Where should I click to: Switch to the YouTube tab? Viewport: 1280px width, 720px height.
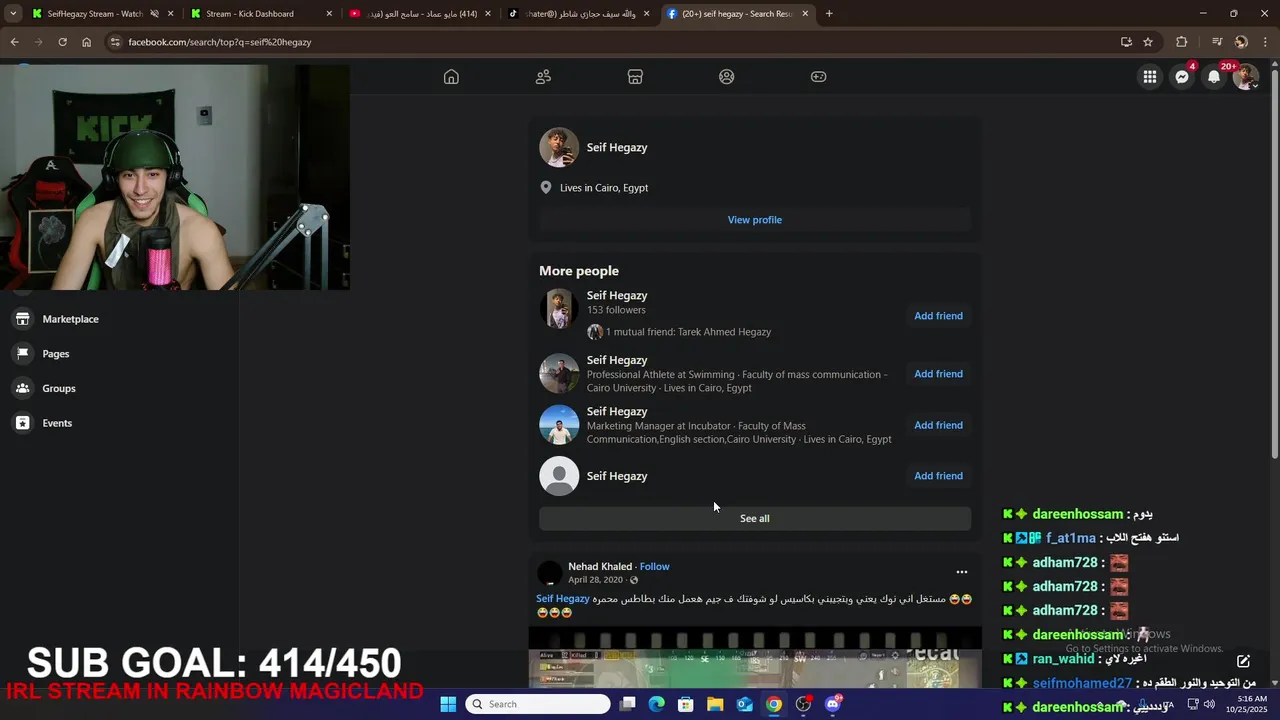(x=419, y=14)
